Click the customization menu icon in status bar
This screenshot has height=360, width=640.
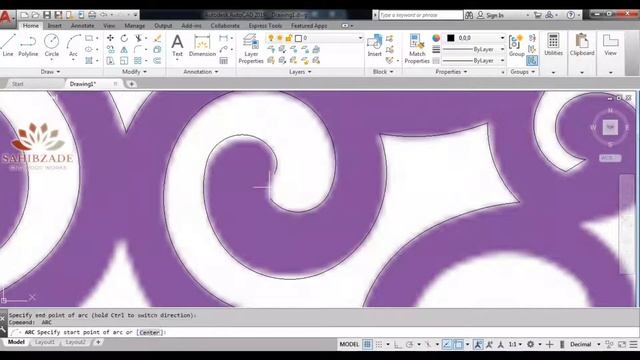tap(633, 344)
